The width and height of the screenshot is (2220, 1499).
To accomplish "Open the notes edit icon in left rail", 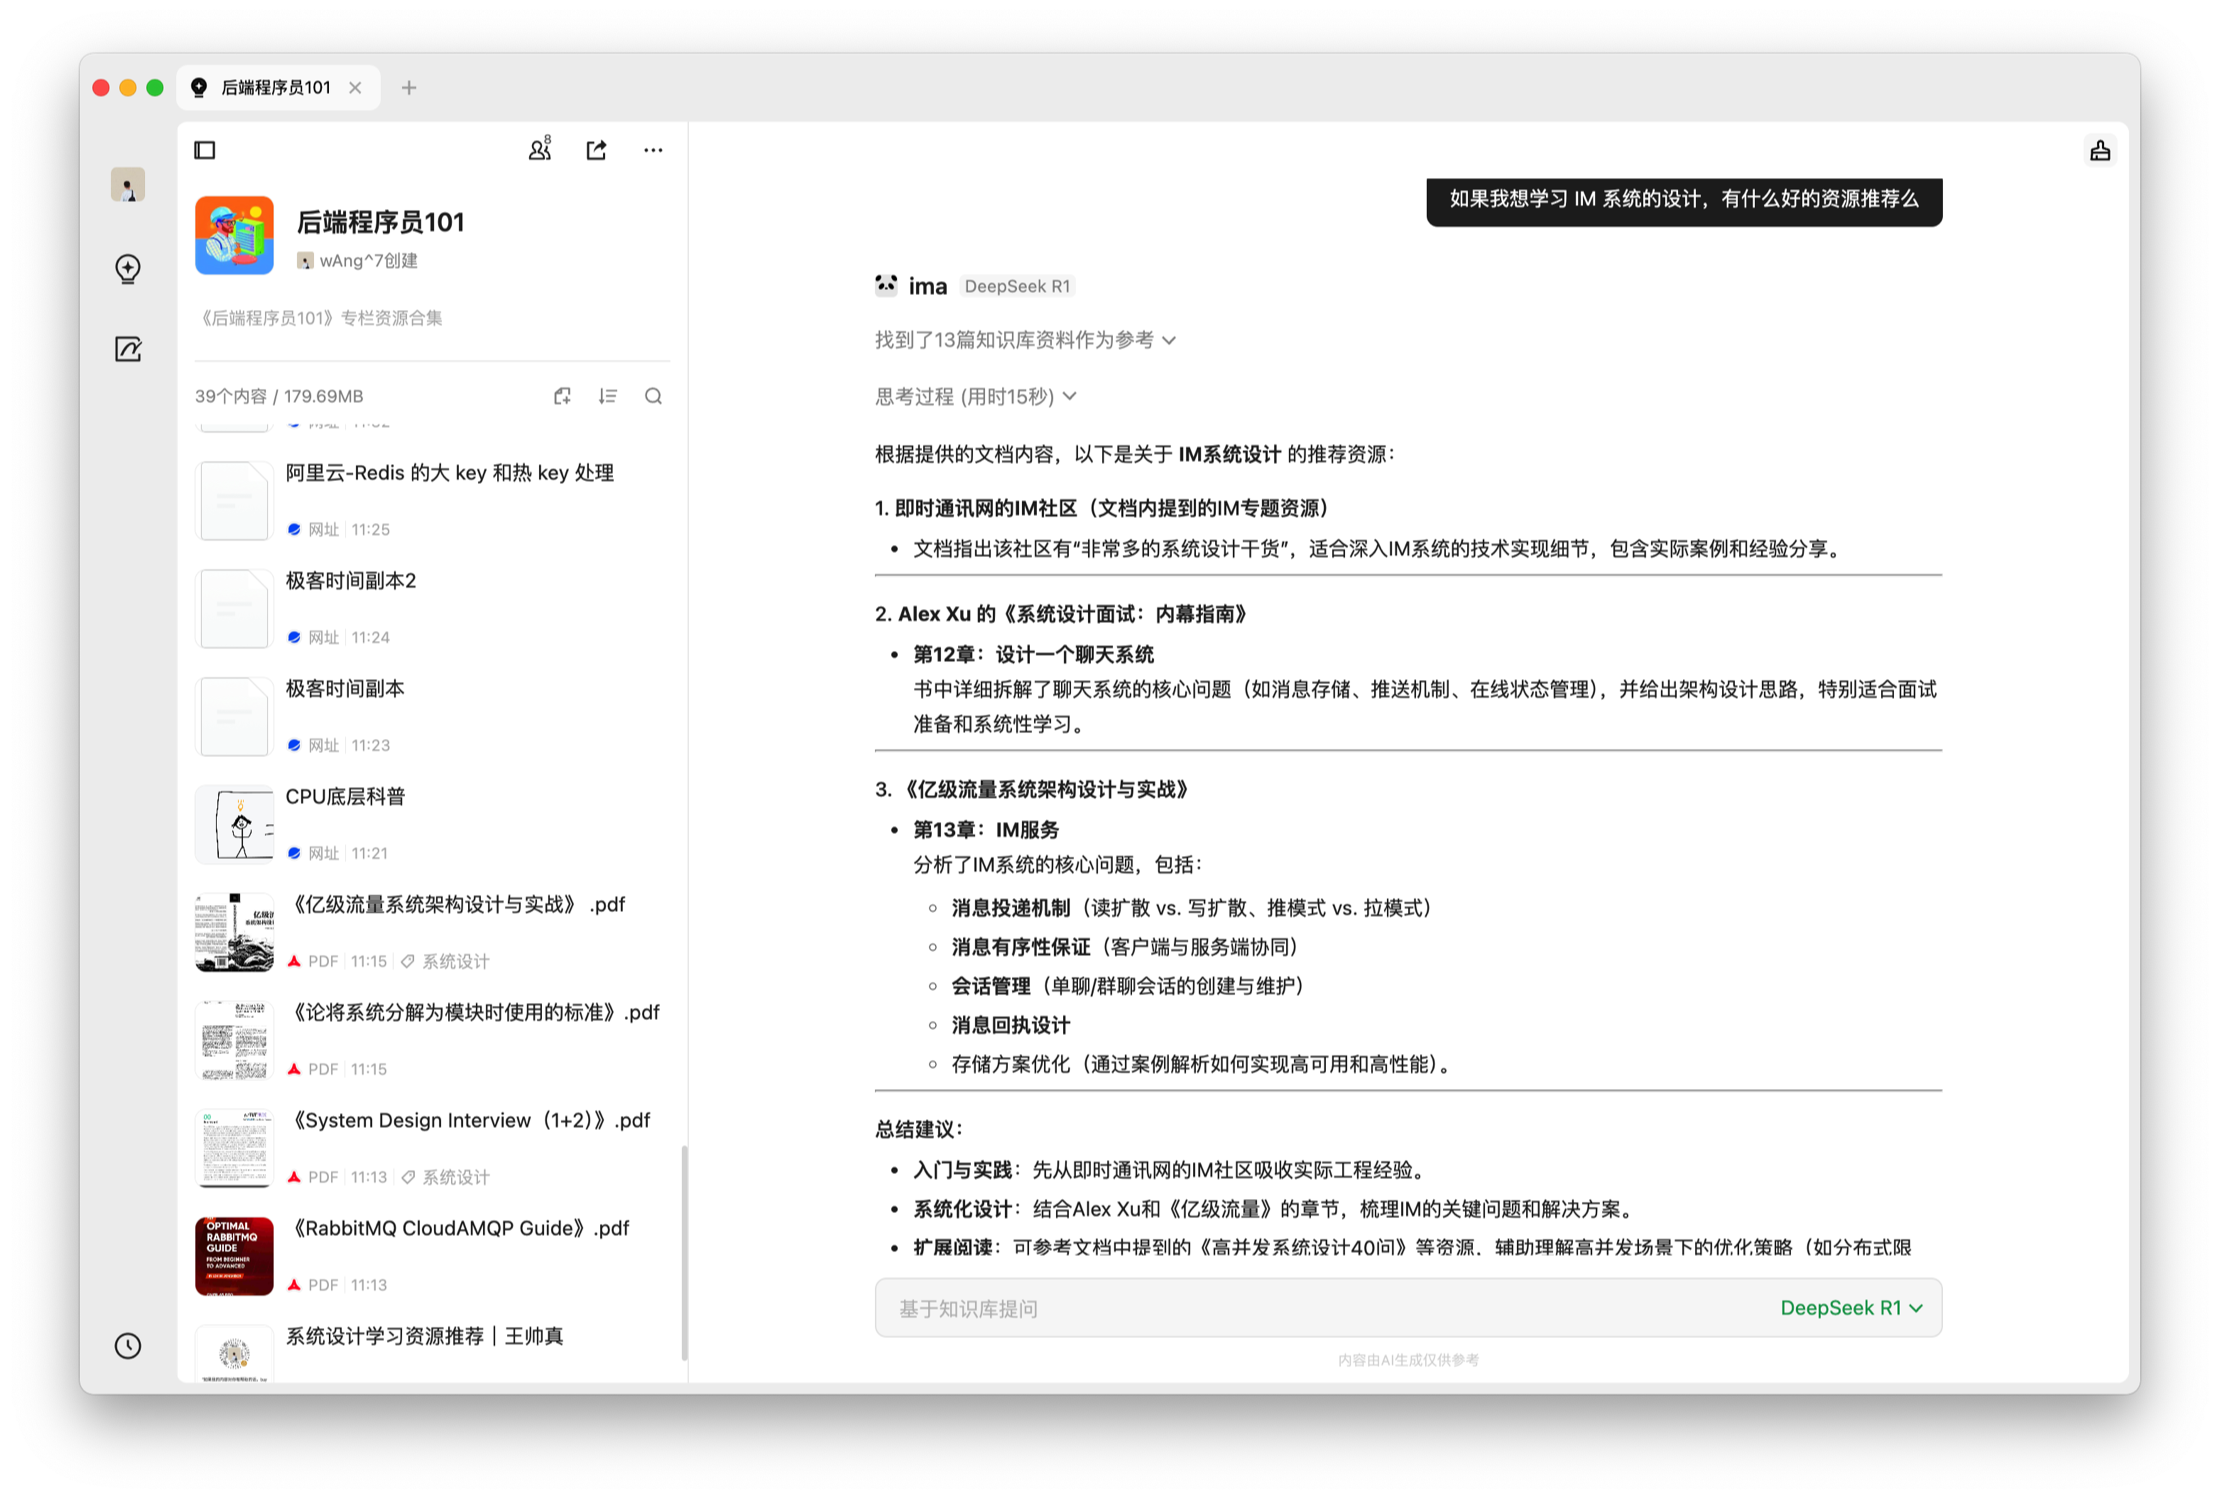I will 128,349.
